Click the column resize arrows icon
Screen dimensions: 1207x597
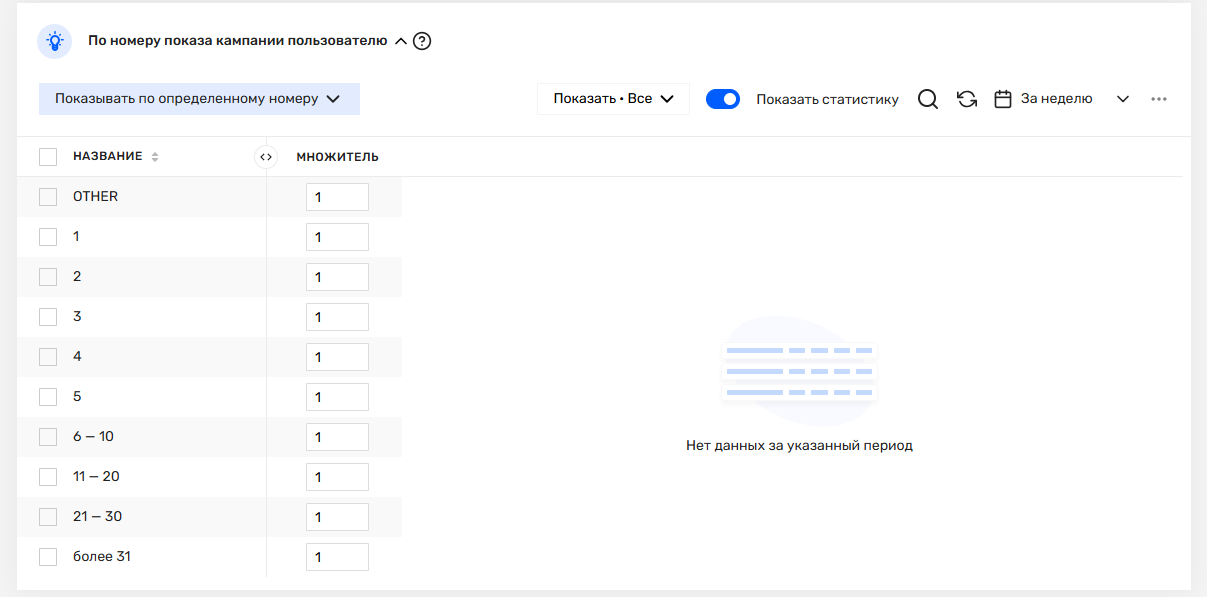click(266, 157)
